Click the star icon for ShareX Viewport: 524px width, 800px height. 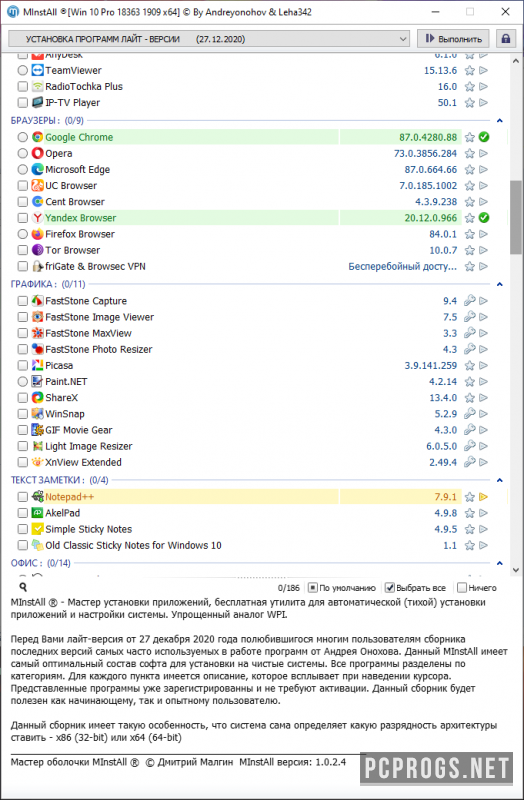click(469, 397)
